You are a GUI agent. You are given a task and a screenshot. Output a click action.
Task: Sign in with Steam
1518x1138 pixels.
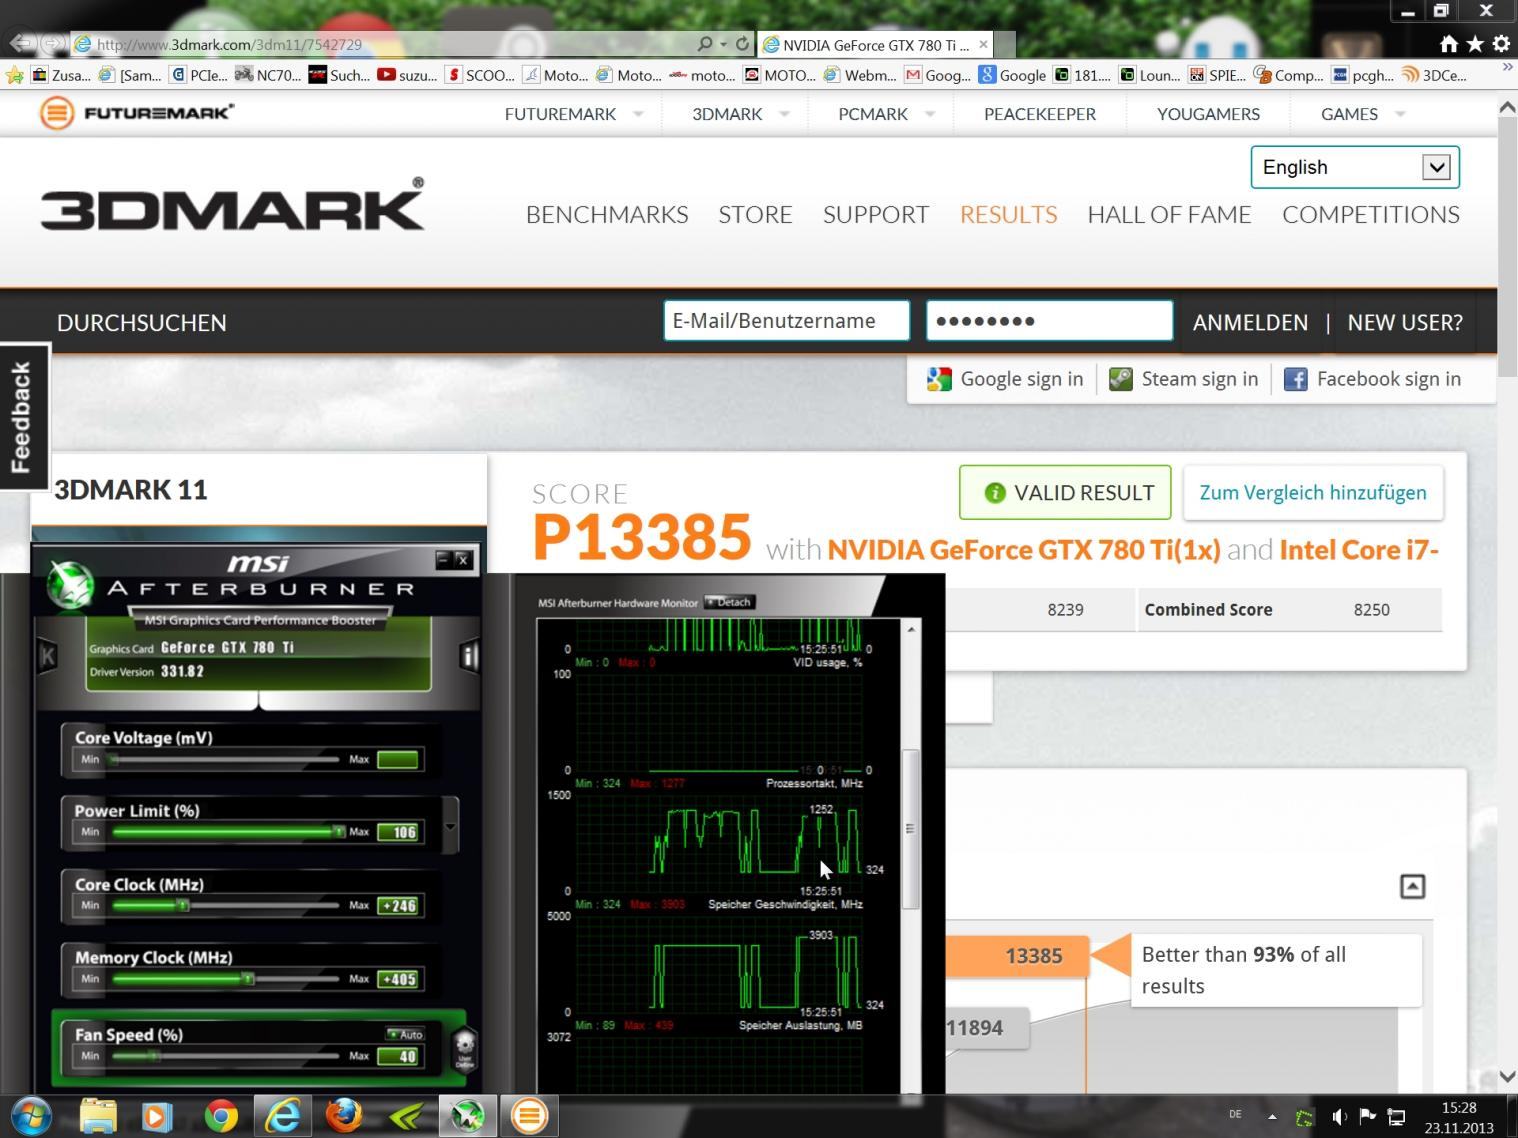(1184, 379)
